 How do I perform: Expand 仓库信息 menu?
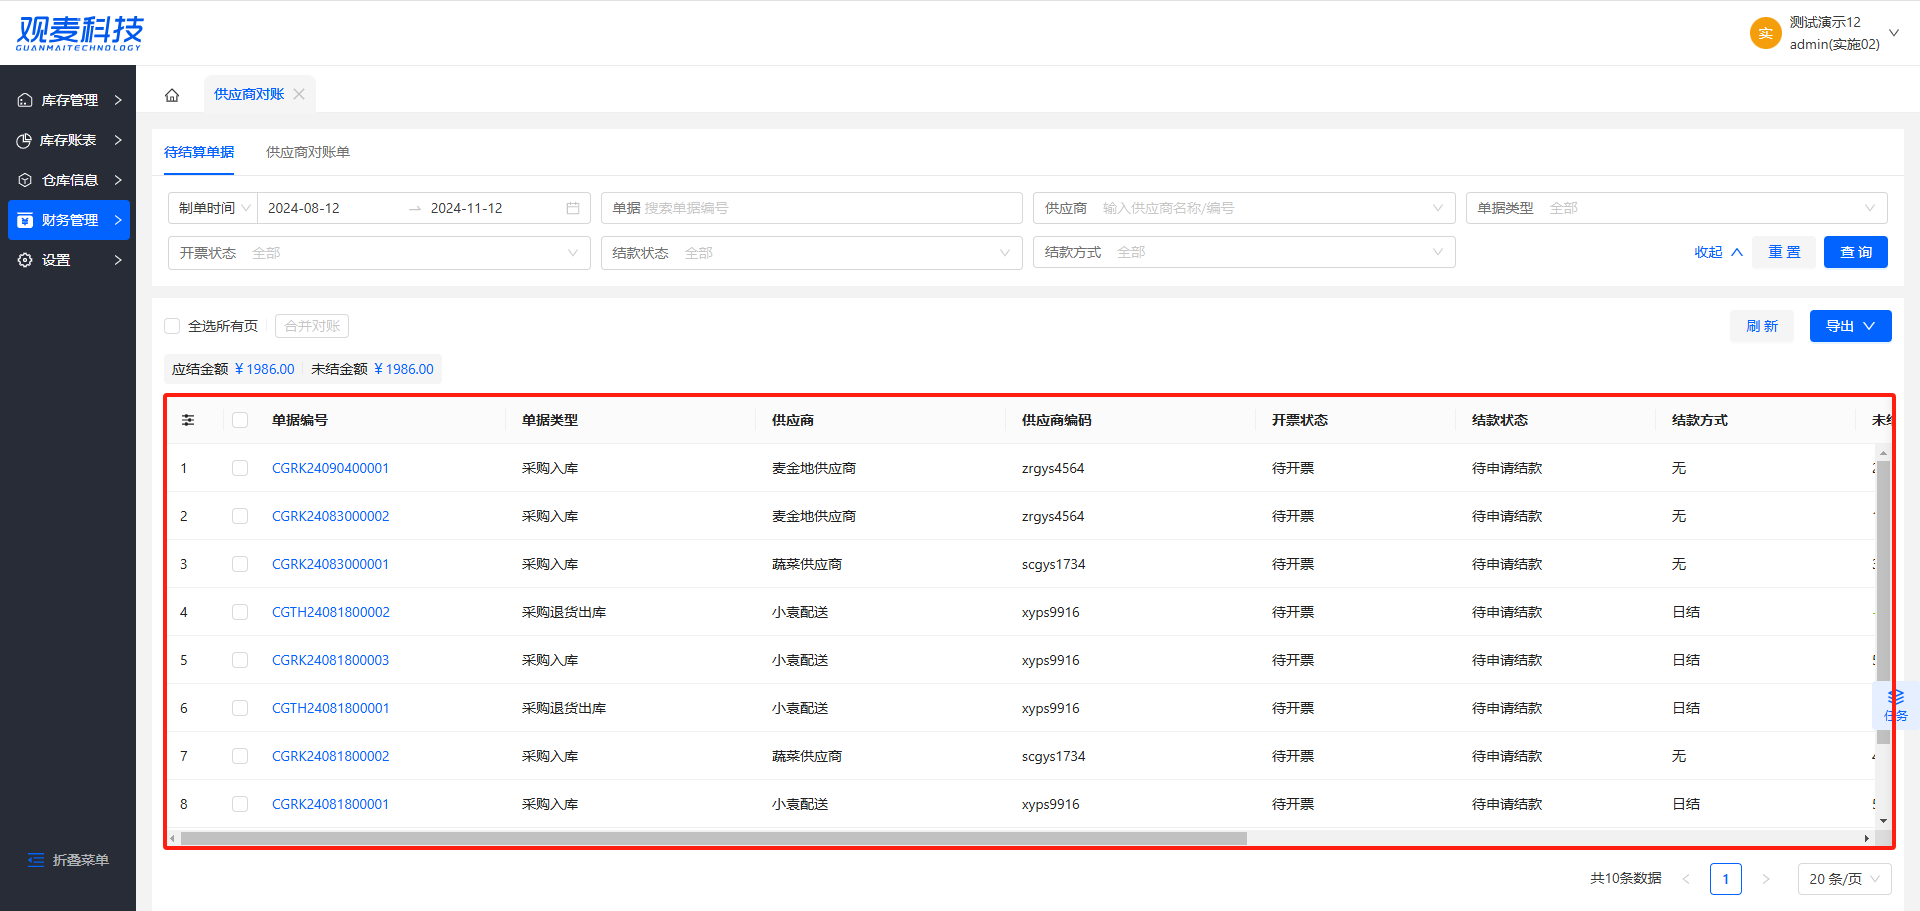click(x=68, y=180)
